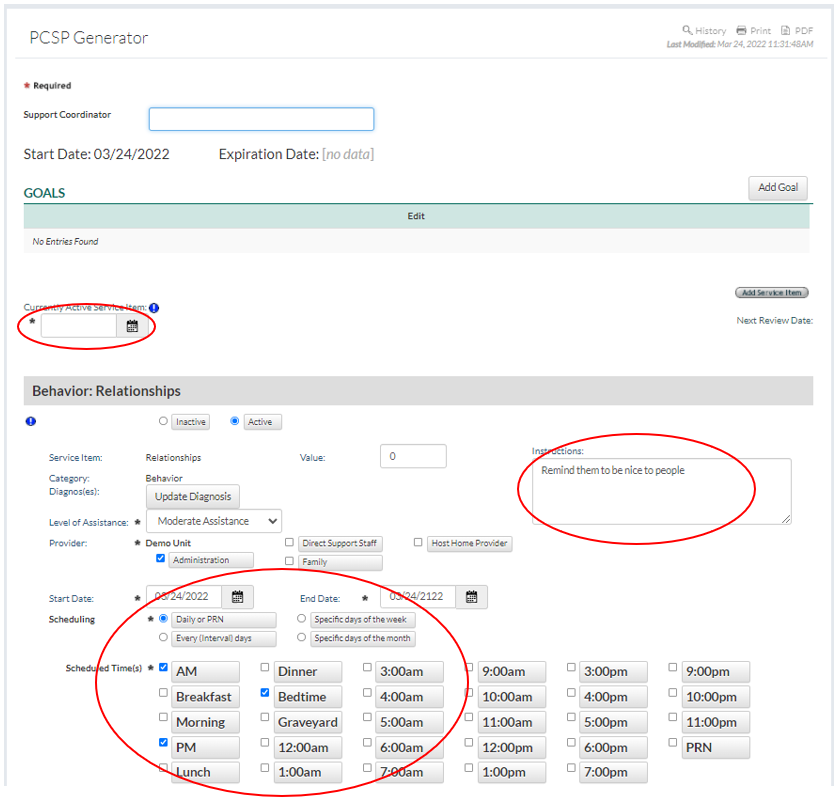Click the Instructions text area
840x805 pixels.
click(661, 491)
